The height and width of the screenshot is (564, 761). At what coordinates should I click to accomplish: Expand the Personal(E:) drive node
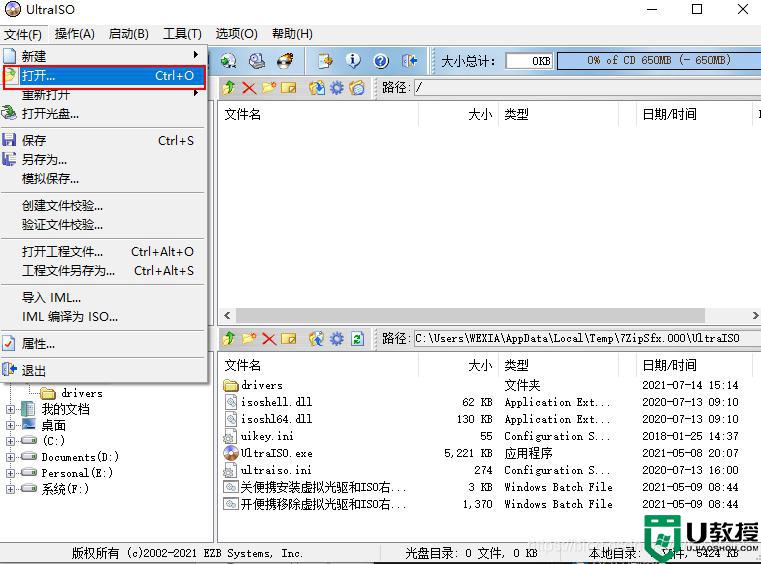[10, 473]
